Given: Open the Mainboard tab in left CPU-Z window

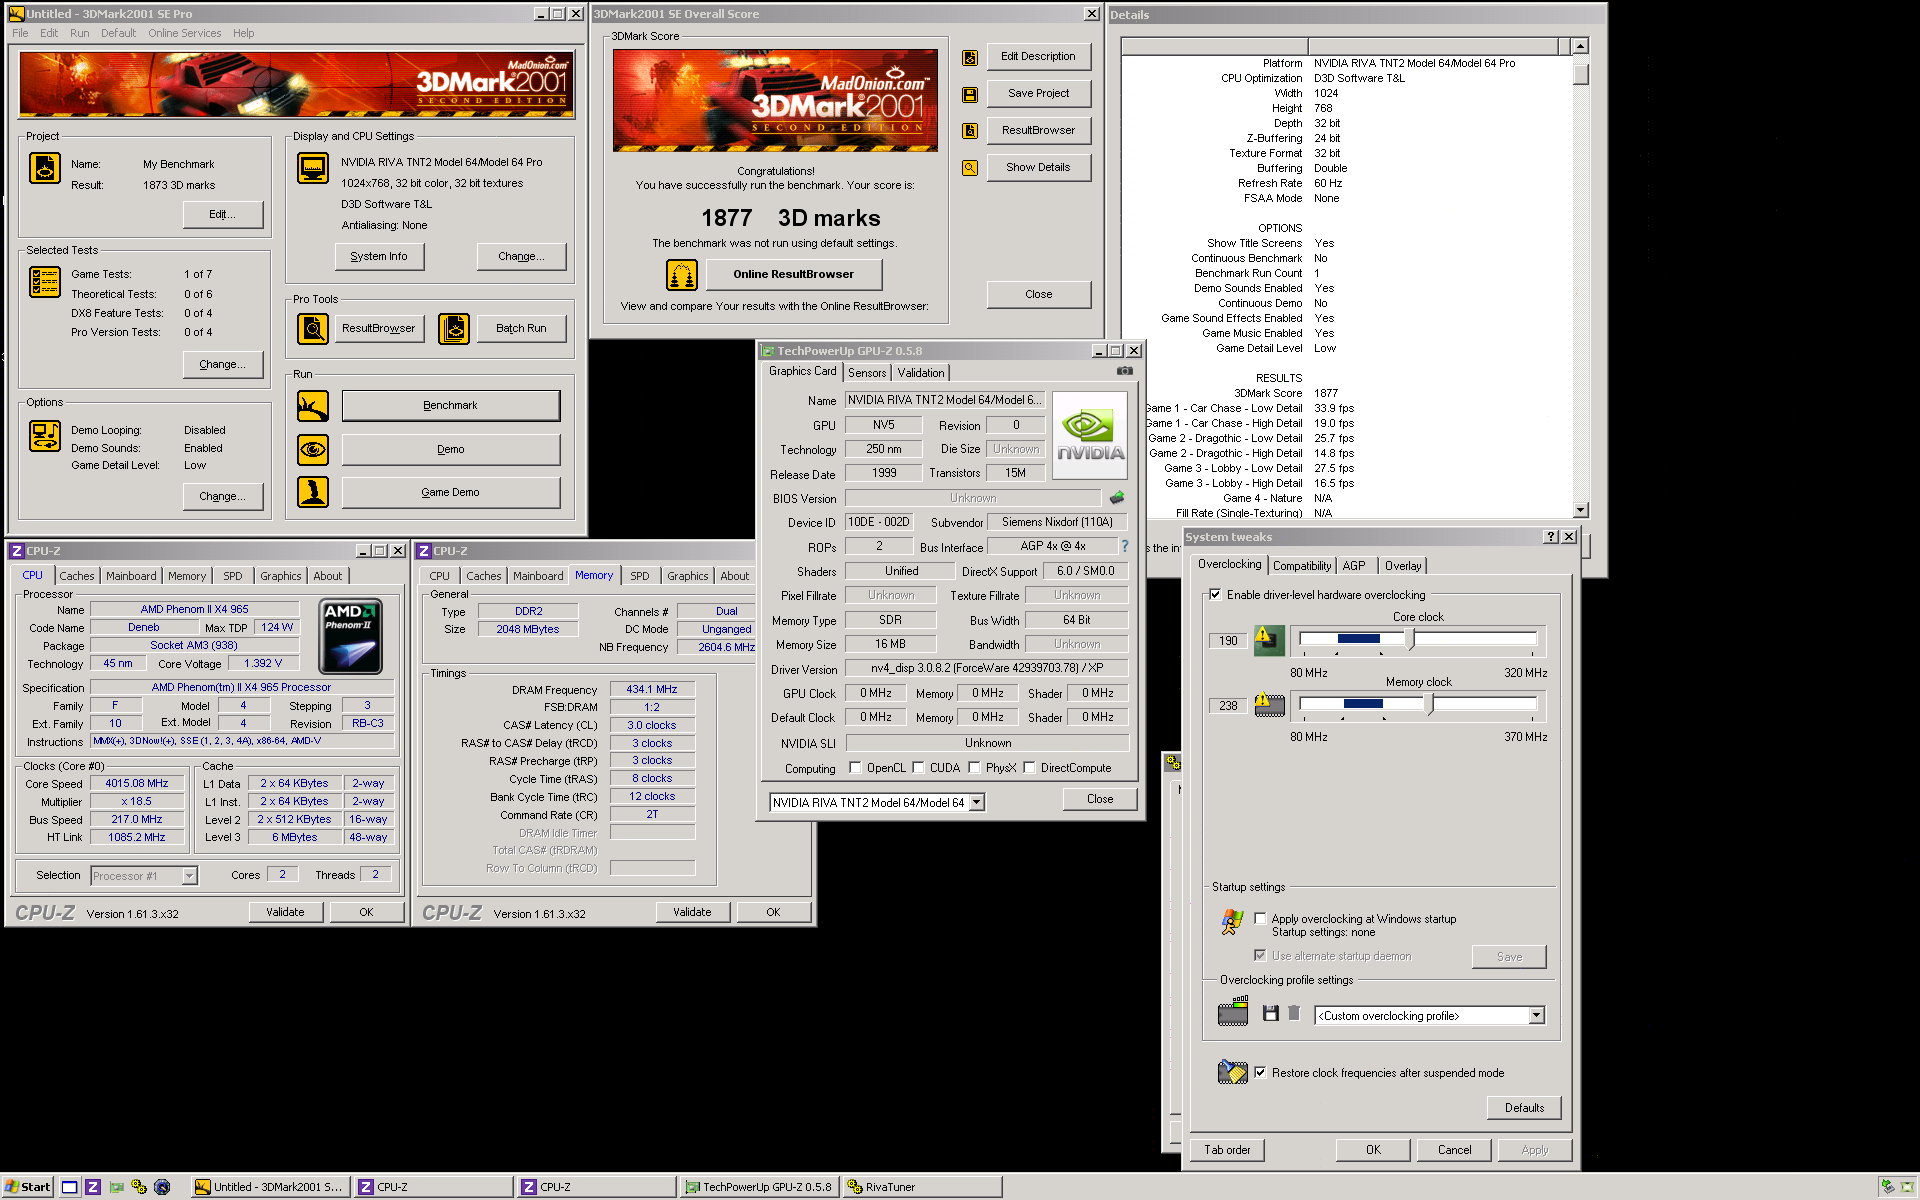Looking at the screenshot, I should point(131,576).
